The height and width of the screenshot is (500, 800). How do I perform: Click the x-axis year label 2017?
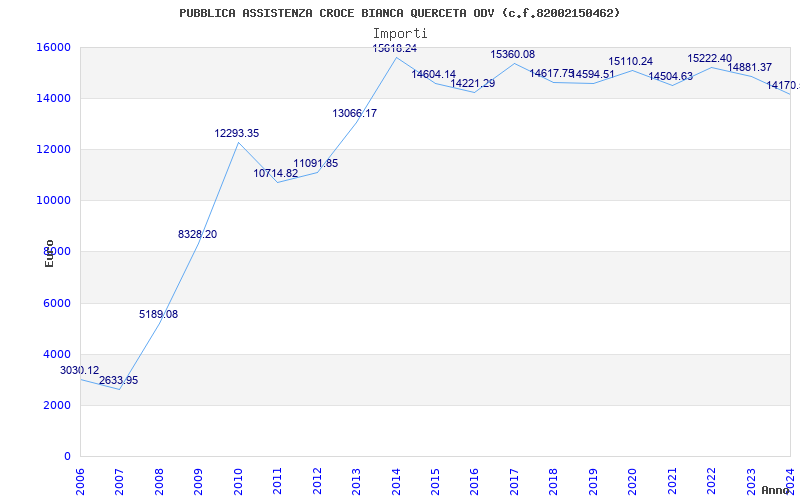514,480
